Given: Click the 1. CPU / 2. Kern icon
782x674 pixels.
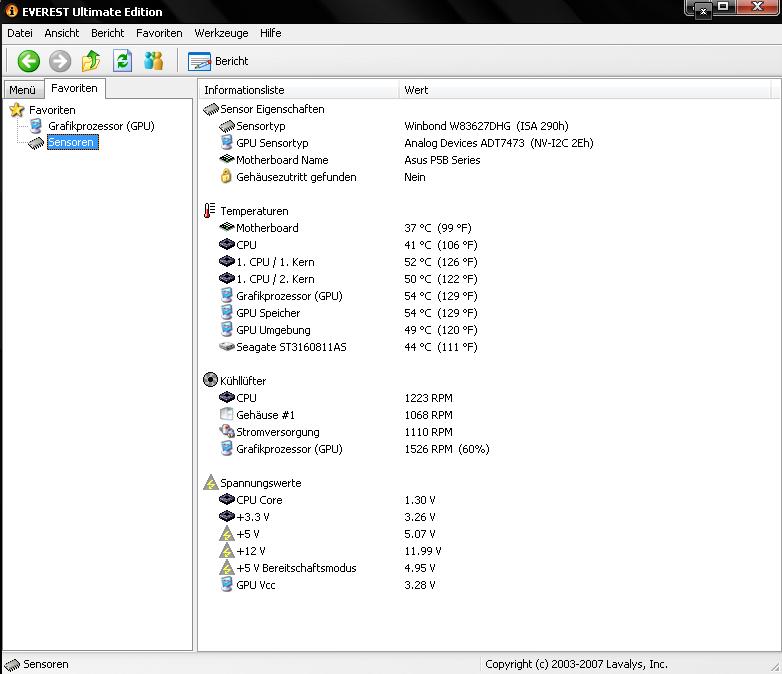Looking at the screenshot, I should click(x=227, y=278).
